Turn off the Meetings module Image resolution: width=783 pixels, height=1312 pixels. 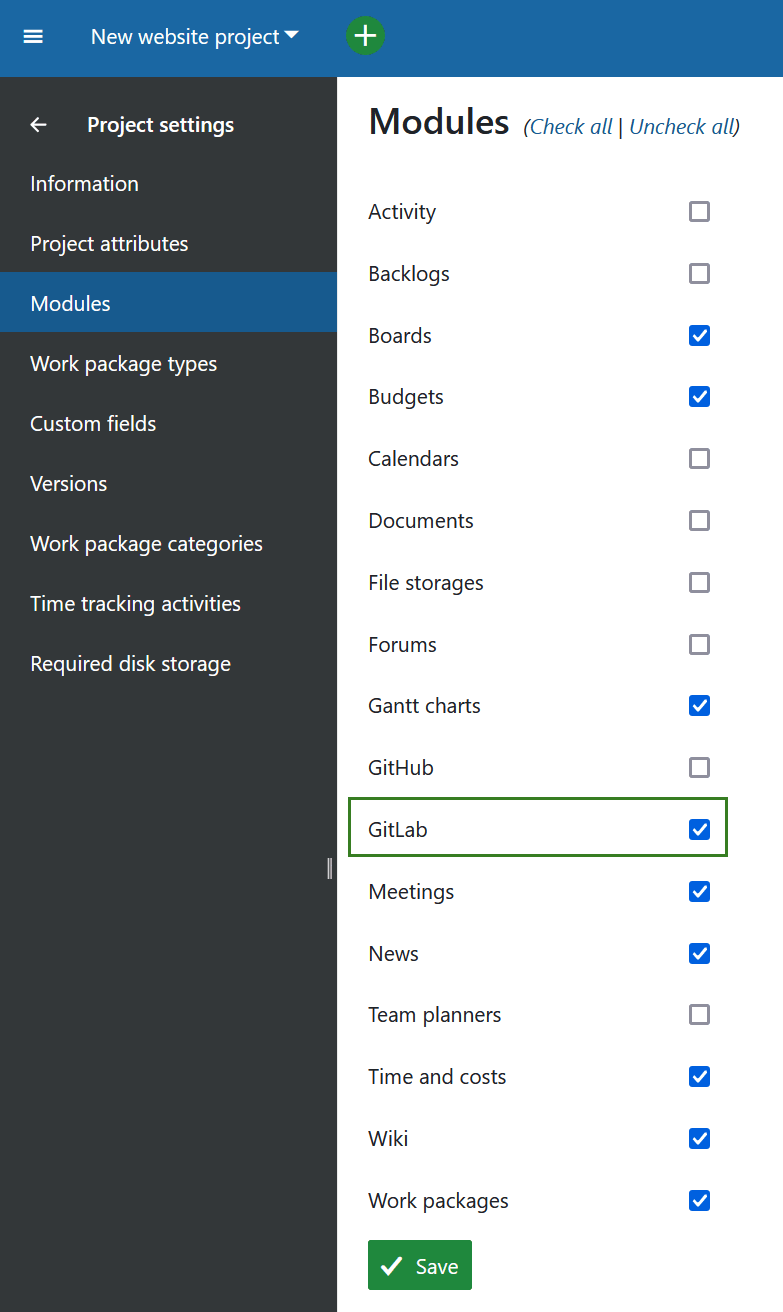pos(699,891)
